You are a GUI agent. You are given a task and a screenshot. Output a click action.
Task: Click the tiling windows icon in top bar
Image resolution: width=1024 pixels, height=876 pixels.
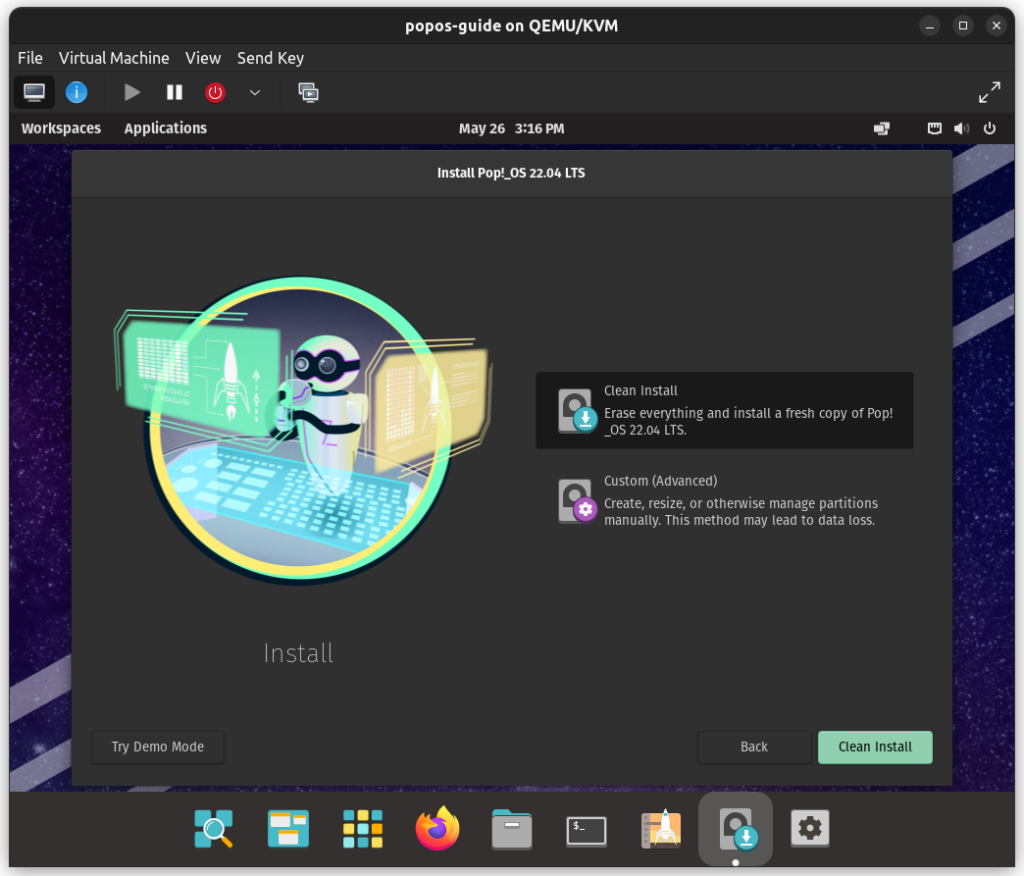click(x=882, y=129)
